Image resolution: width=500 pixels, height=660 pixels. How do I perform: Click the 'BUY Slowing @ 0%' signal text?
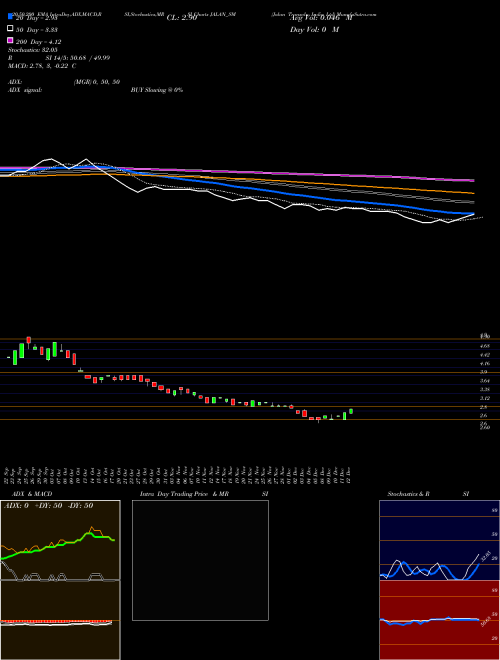157,90
